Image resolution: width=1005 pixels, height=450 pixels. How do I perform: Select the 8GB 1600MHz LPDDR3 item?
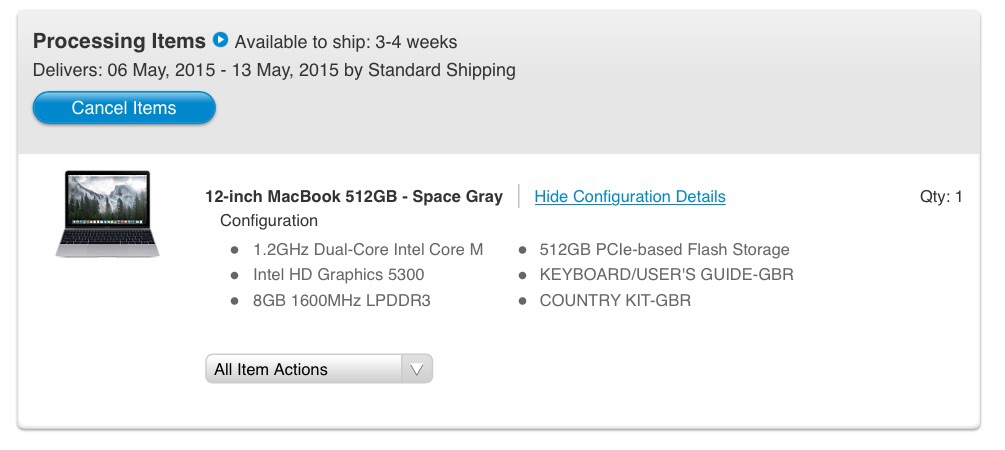(x=342, y=301)
